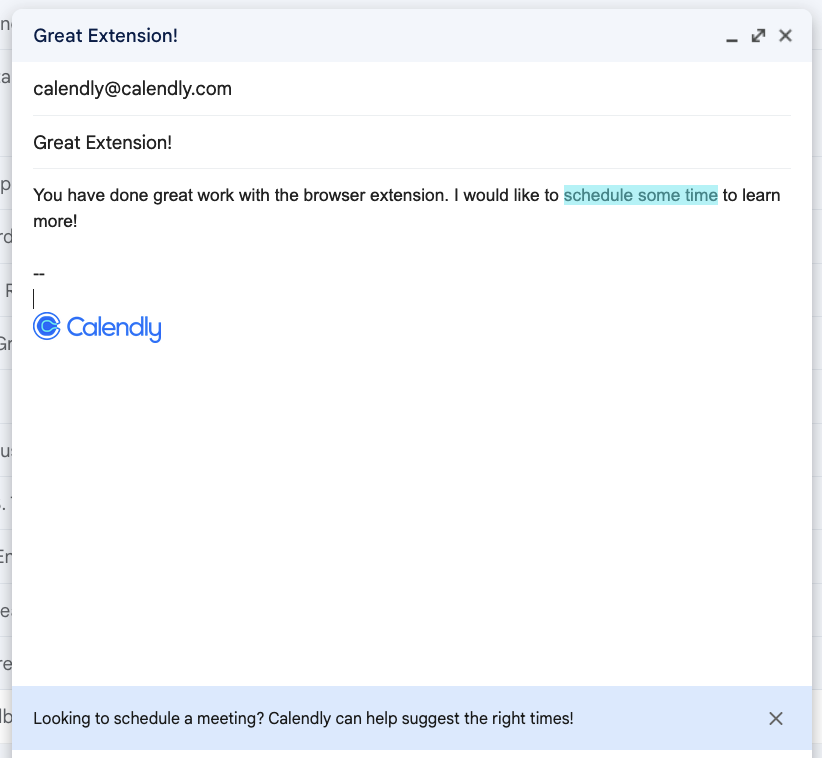Click the Calendly logo icon in signature

[47, 326]
